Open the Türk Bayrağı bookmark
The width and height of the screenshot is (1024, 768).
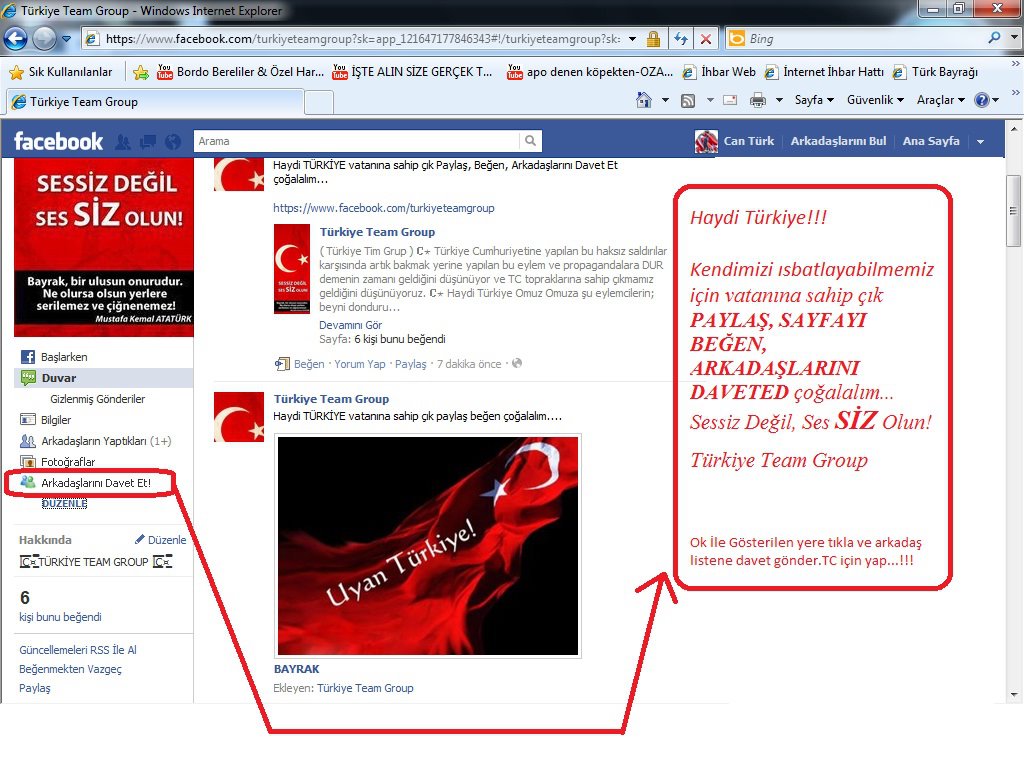click(x=936, y=72)
